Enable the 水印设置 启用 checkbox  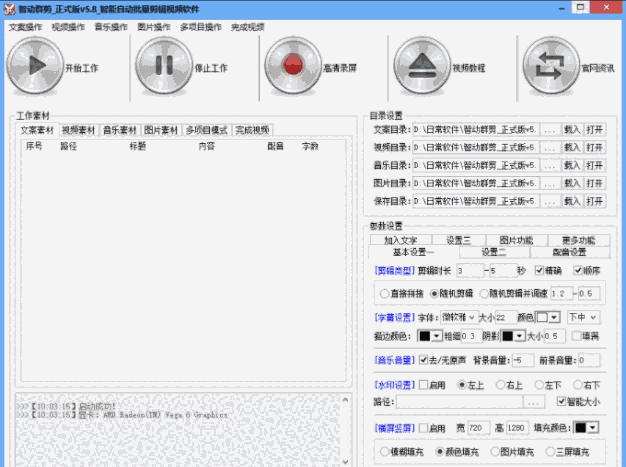(x=425, y=385)
